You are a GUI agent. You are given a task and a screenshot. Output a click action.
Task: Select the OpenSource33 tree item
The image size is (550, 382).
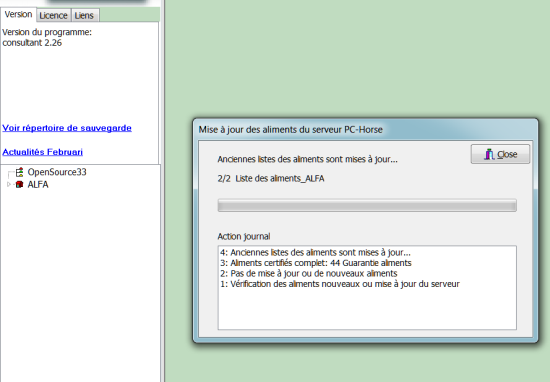click(57, 172)
